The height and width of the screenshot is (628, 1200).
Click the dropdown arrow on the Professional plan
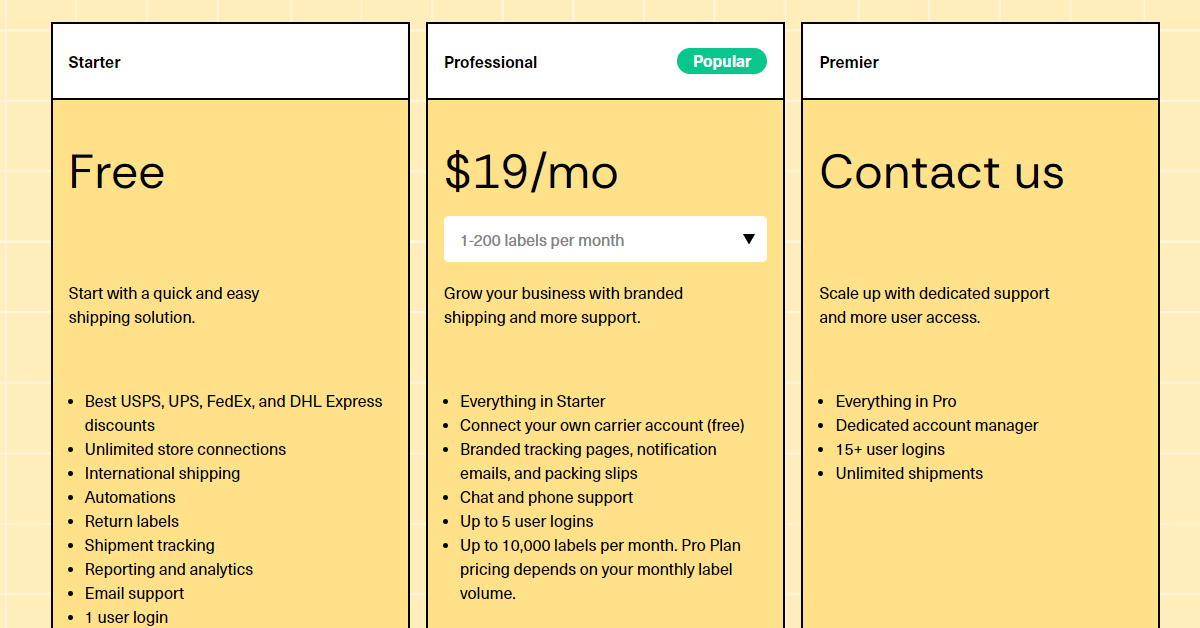(748, 239)
